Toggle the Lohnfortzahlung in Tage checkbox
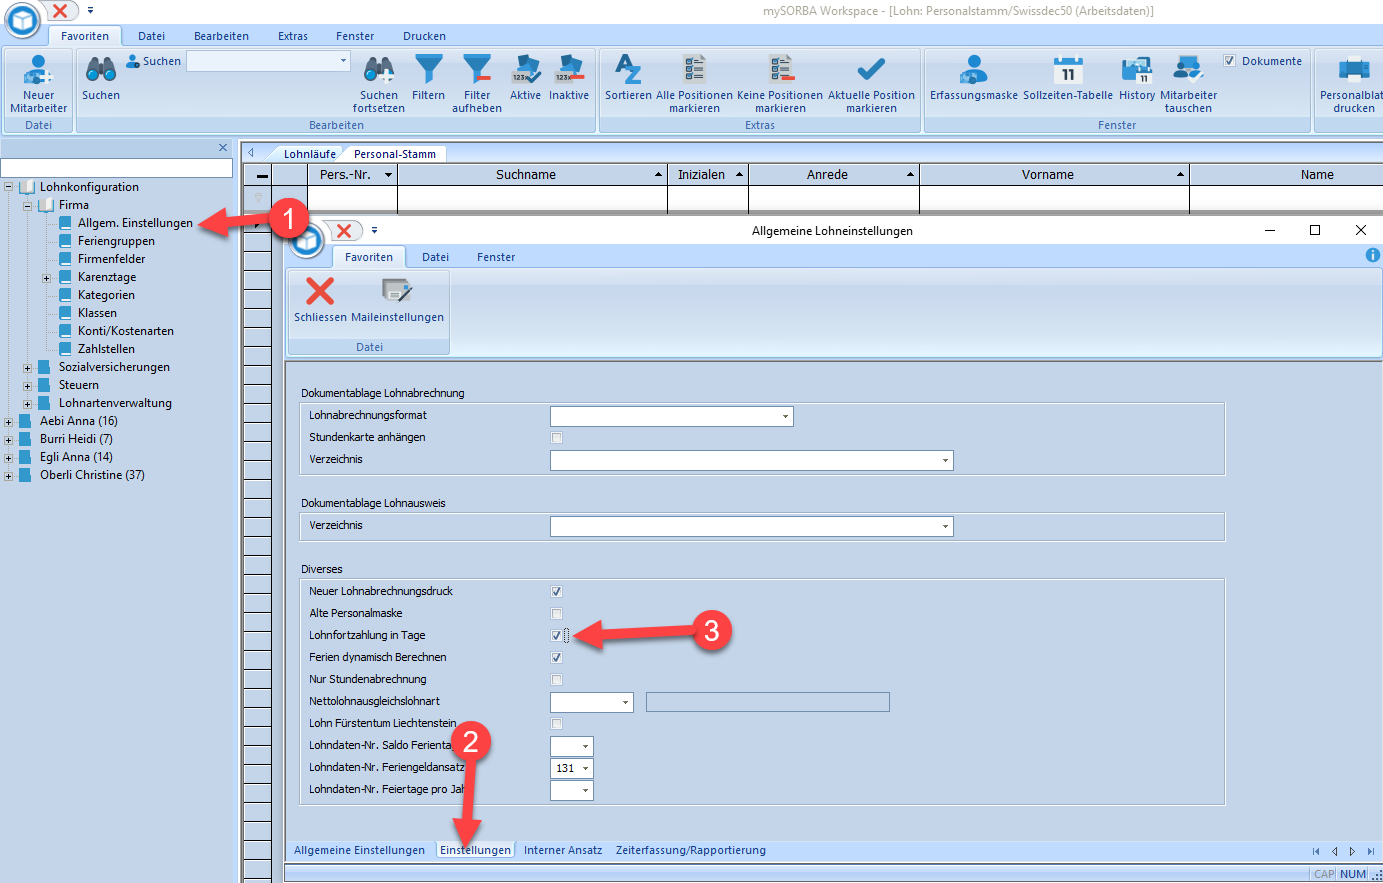1383x883 pixels. (x=557, y=636)
